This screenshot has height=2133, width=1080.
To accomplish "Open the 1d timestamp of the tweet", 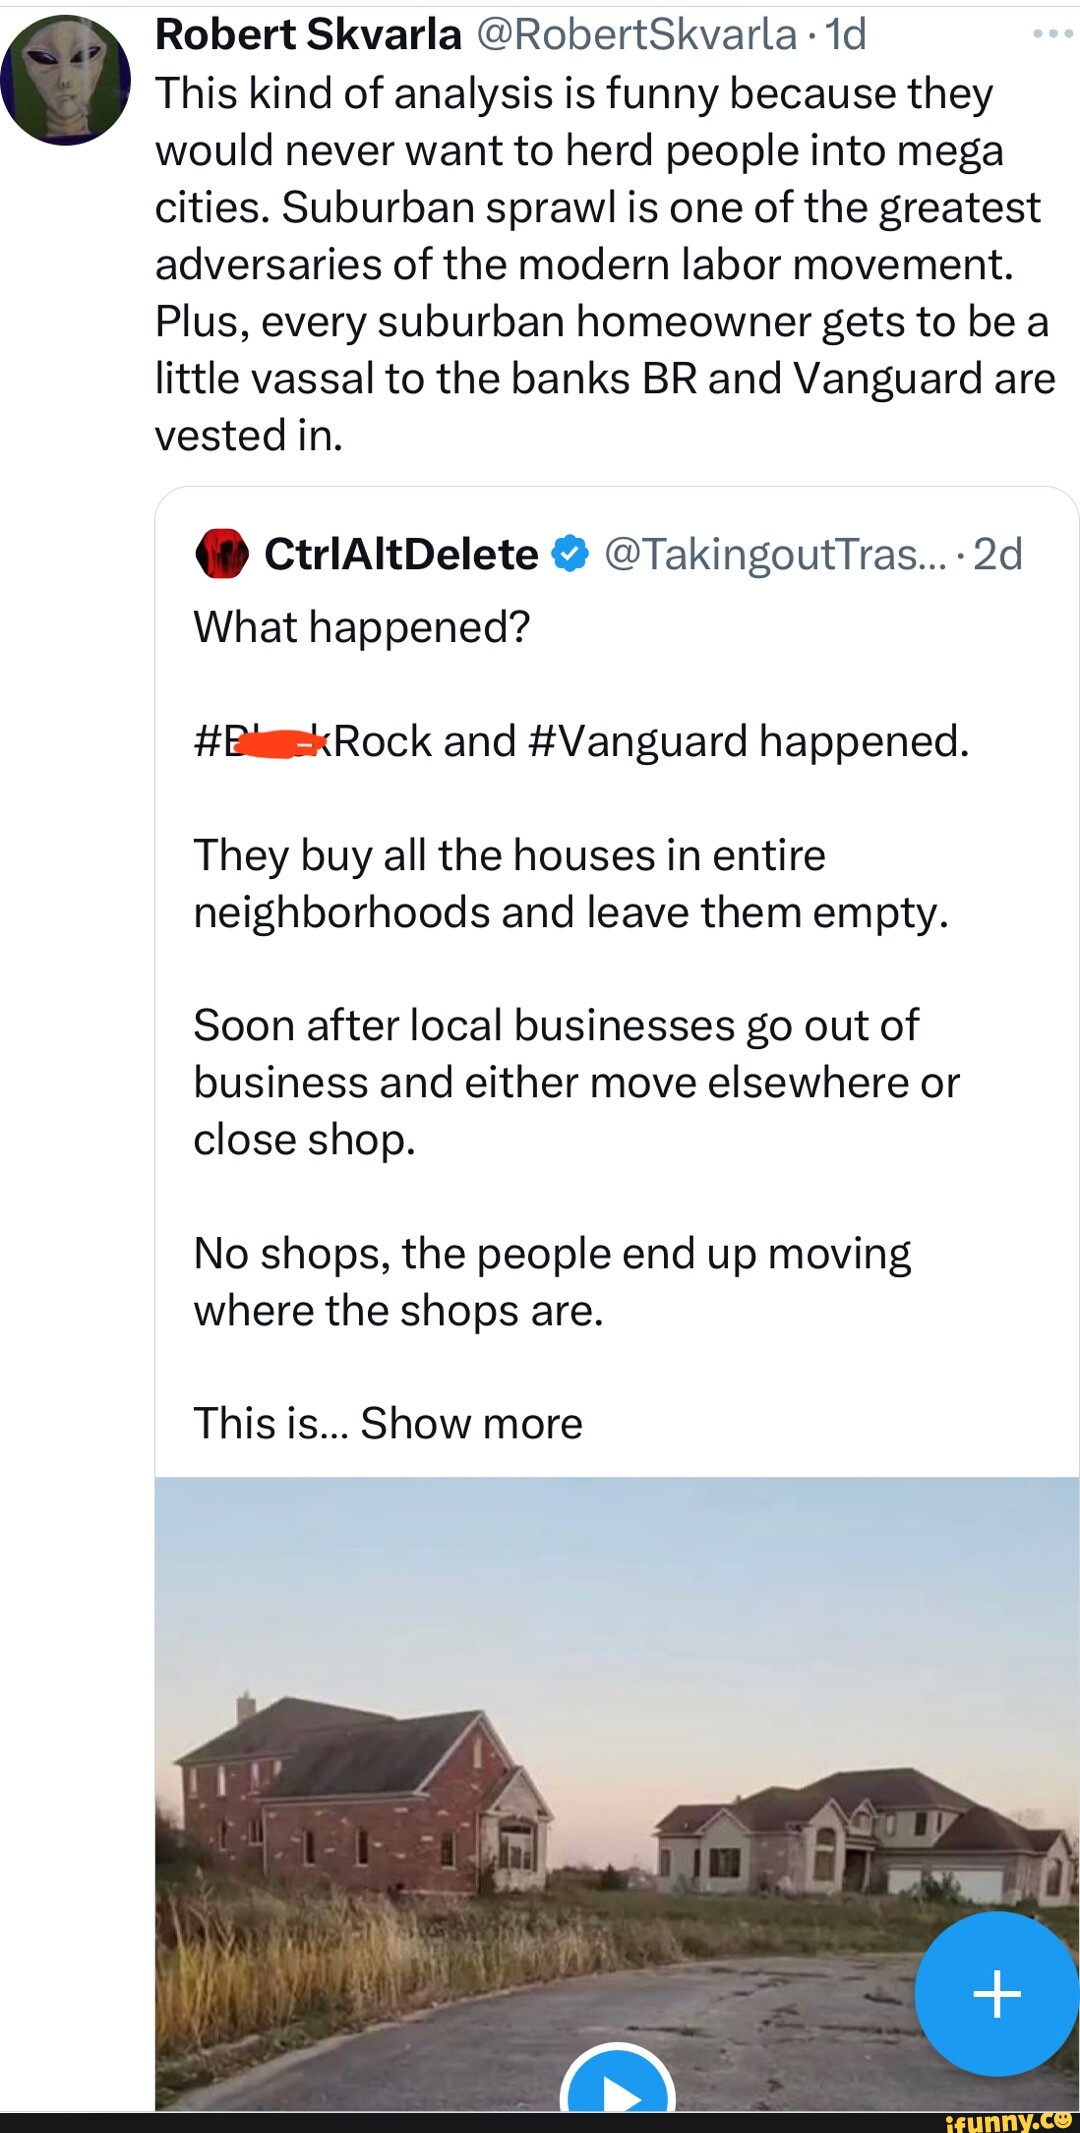I will pos(846,35).
